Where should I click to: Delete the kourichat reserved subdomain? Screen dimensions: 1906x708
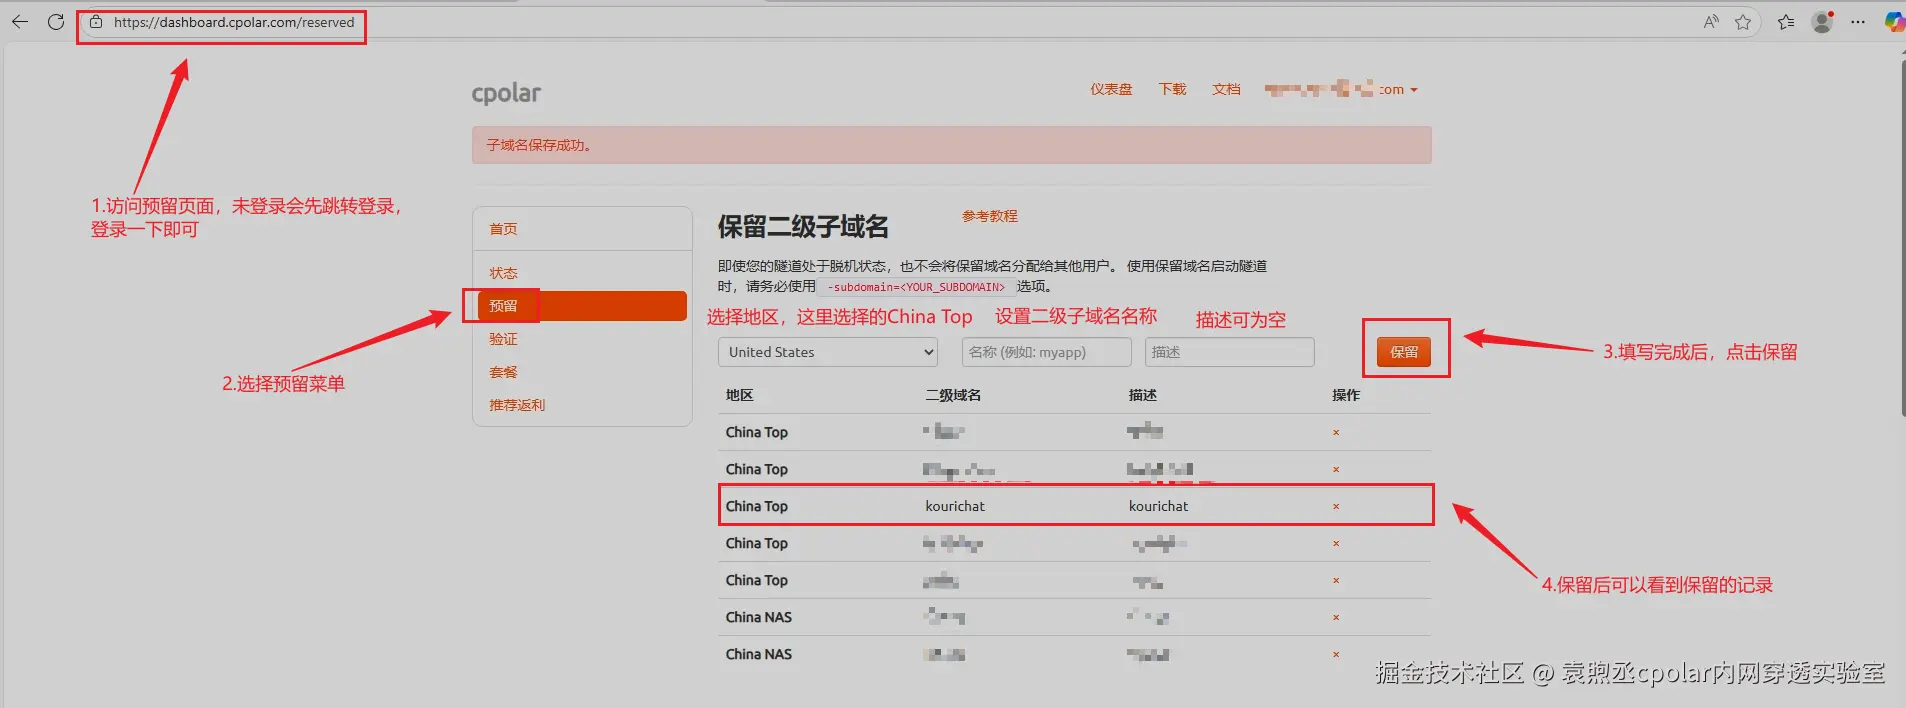(1336, 507)
